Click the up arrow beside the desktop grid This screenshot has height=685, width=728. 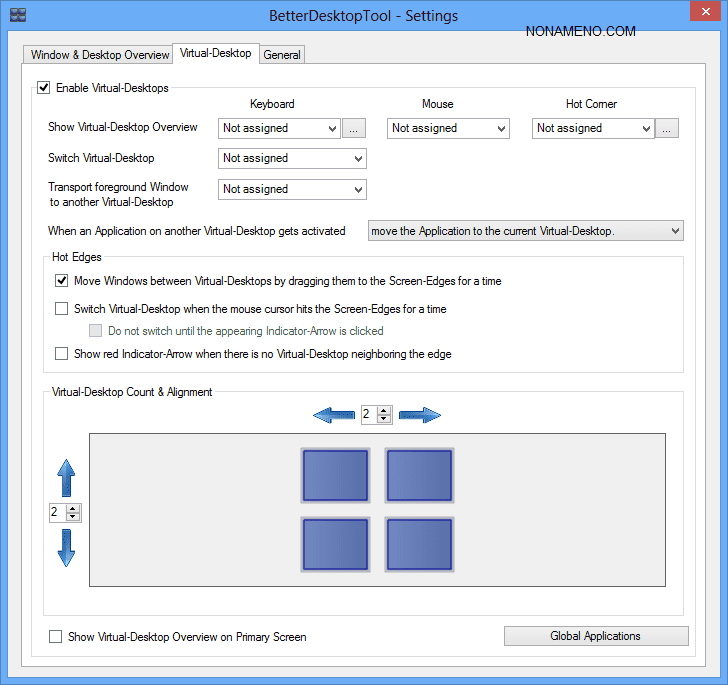click(x=66, y=478)
